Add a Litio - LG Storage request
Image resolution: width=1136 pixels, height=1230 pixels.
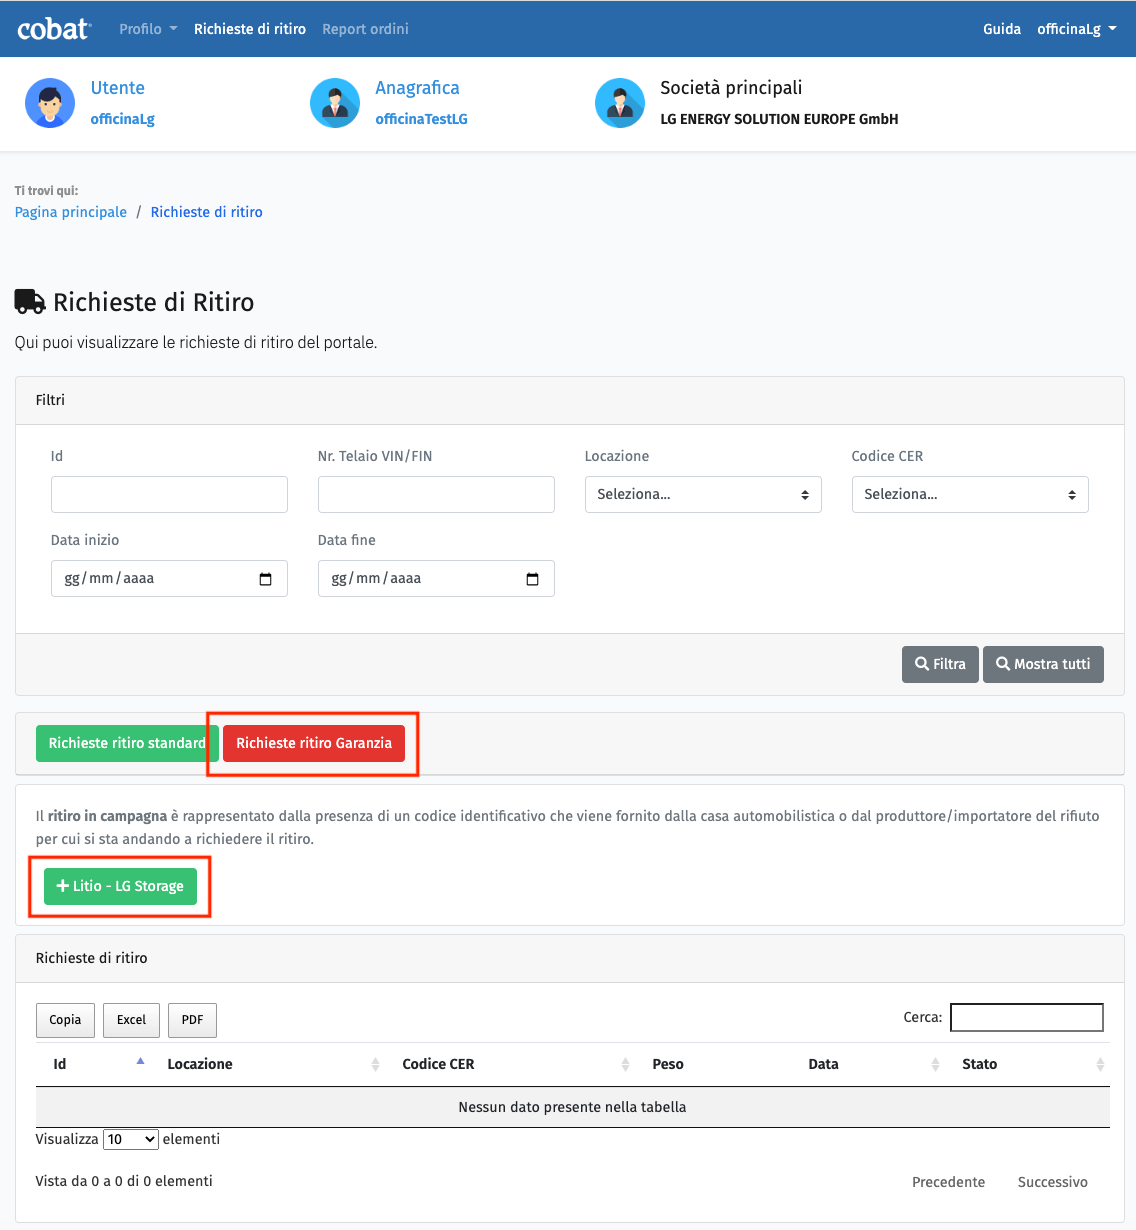121,886
